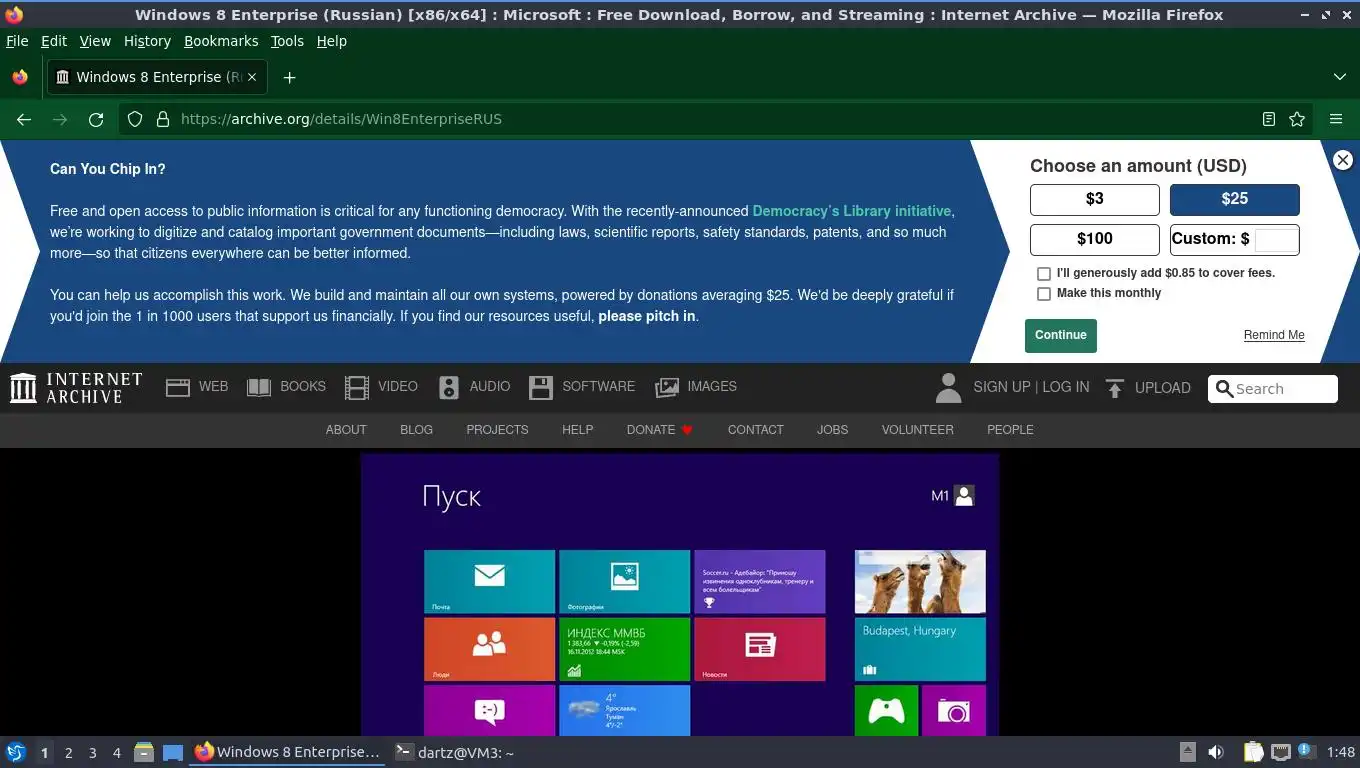Open the dartz@VM3 terminal taskbar item
The image size is (1360, 768).
coord(455,752)
